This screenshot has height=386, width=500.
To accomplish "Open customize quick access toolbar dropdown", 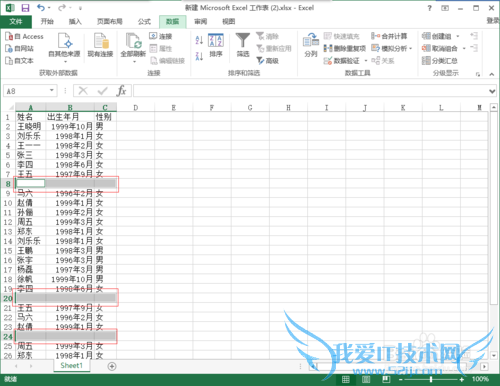I will (80, 8).
